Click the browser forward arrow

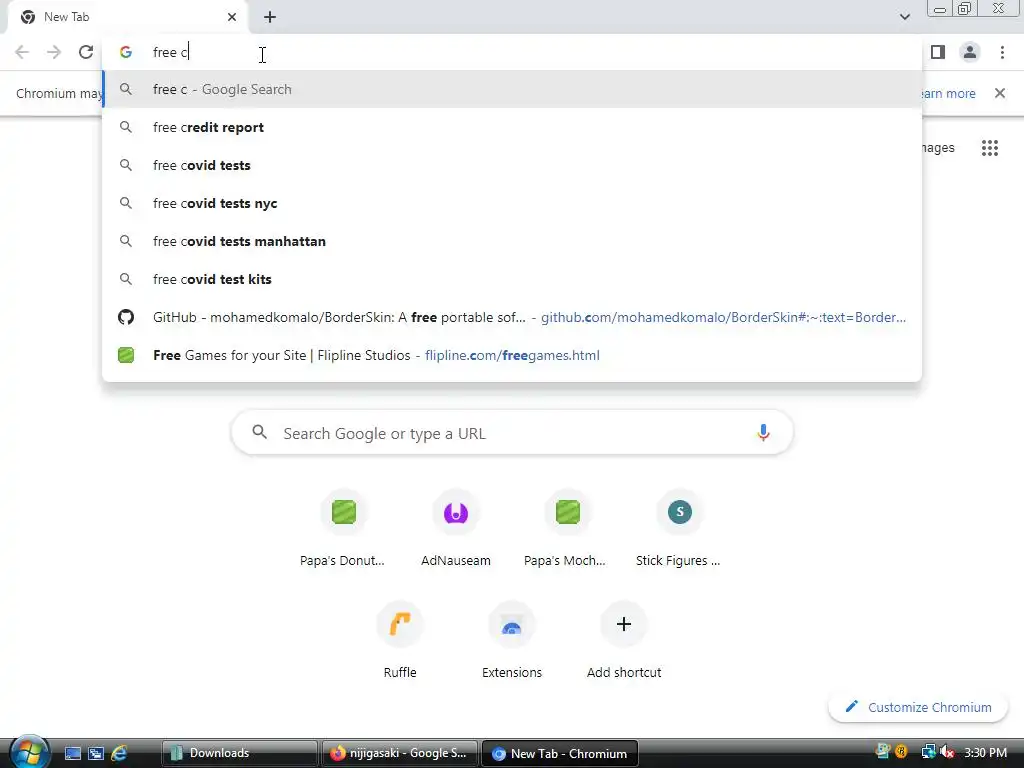coord(54,52)
